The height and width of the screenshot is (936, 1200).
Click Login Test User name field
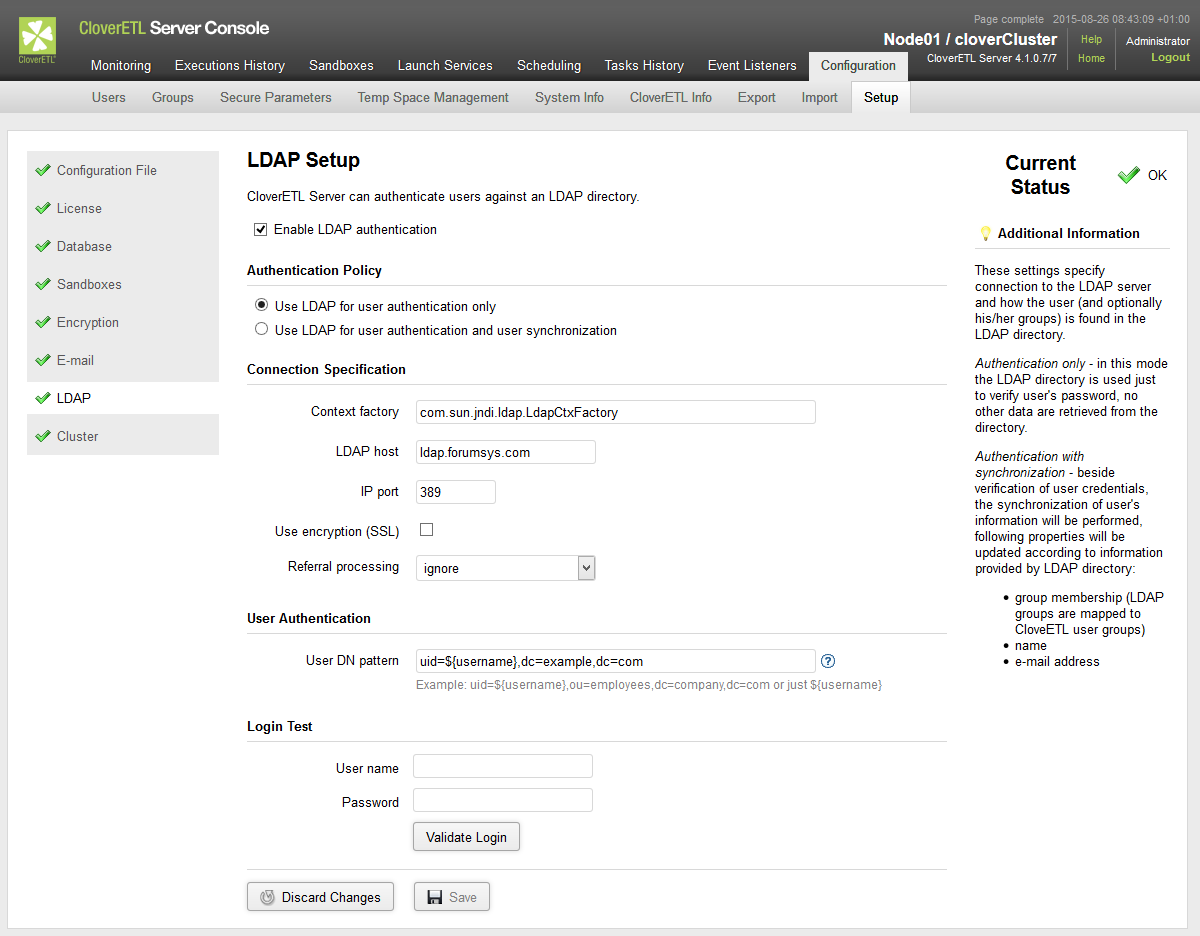pos(503,766)
